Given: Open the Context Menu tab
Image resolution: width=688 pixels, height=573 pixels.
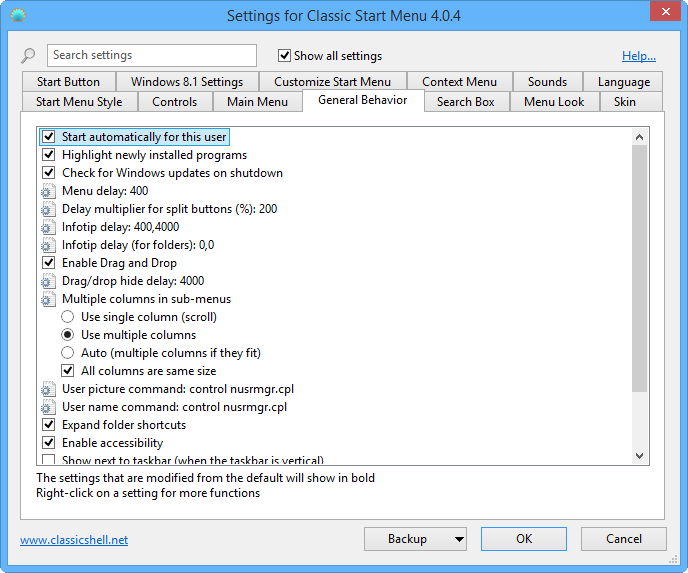Looking at the screenshot, I should (x=459, y=82).
